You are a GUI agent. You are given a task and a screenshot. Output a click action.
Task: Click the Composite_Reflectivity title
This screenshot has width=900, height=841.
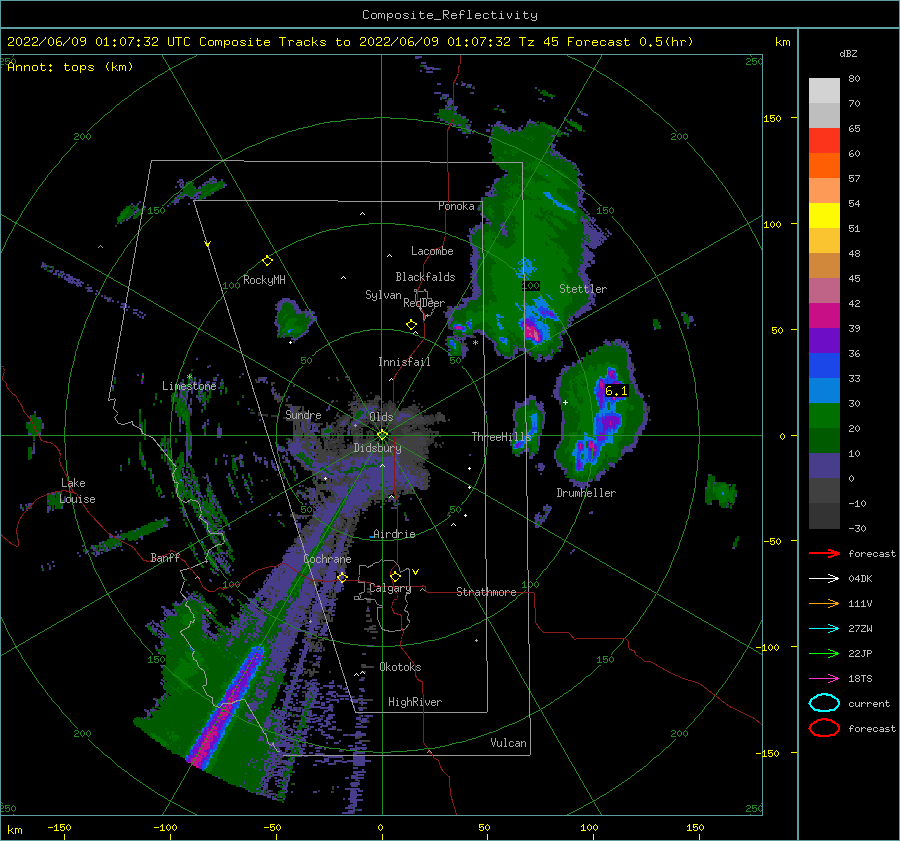(450, 15)
